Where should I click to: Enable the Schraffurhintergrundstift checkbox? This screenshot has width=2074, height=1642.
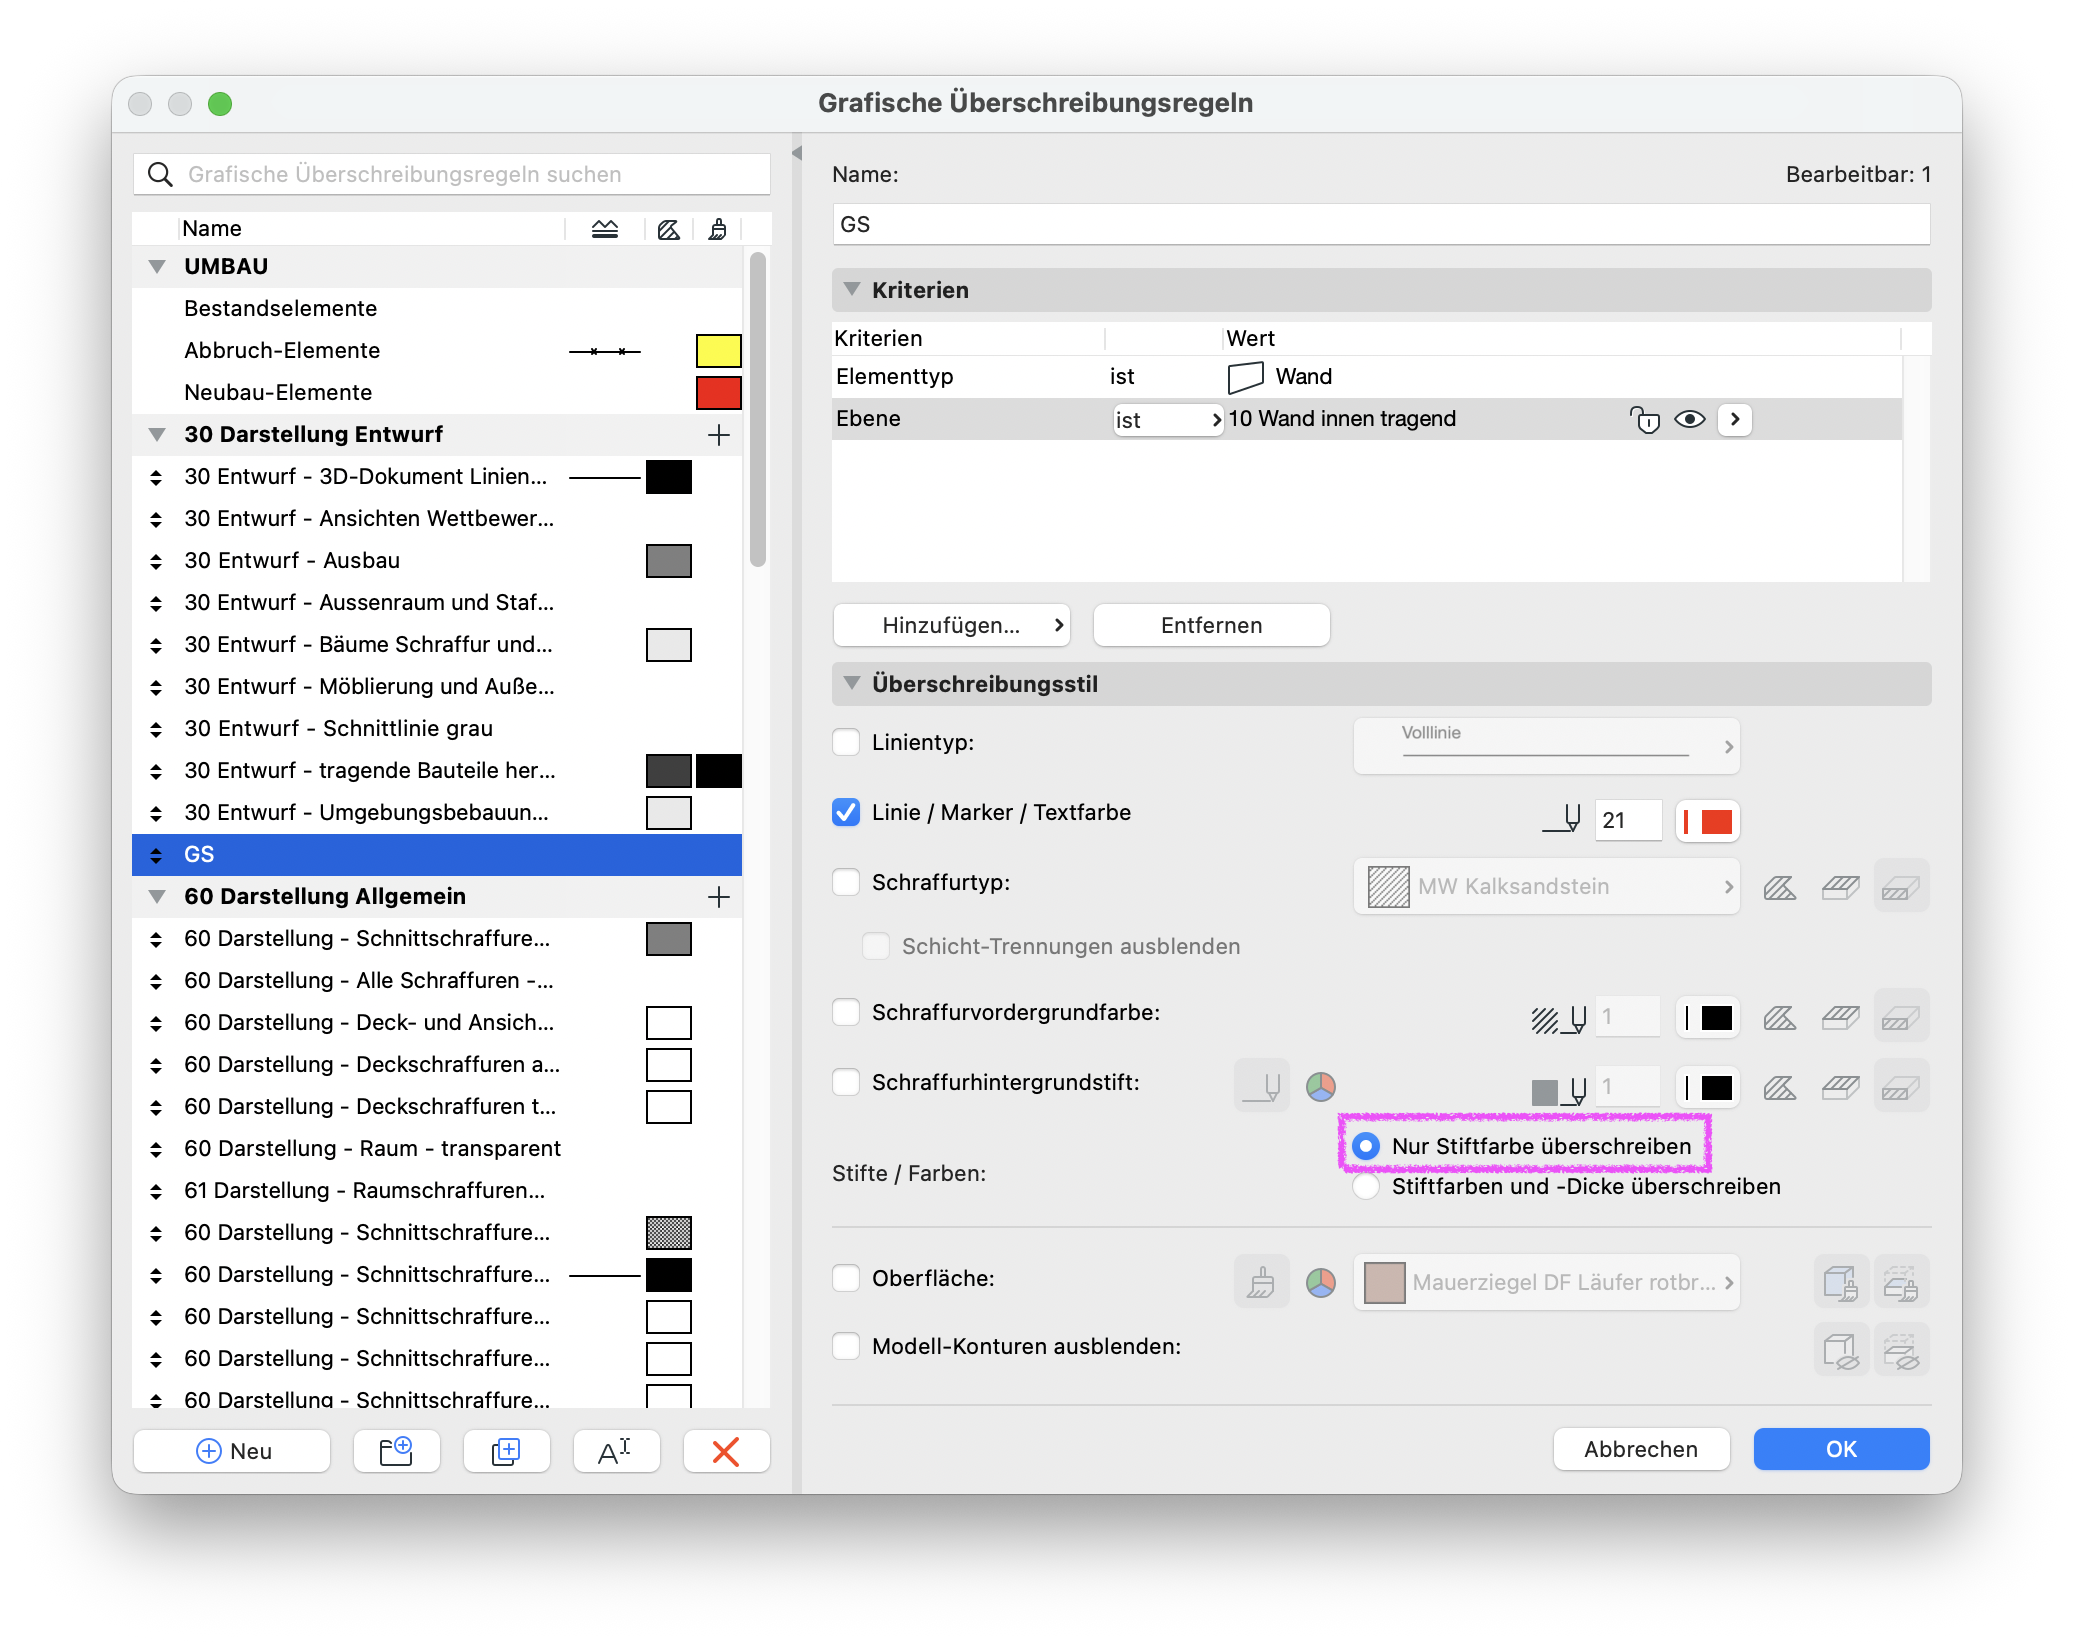846,1082
